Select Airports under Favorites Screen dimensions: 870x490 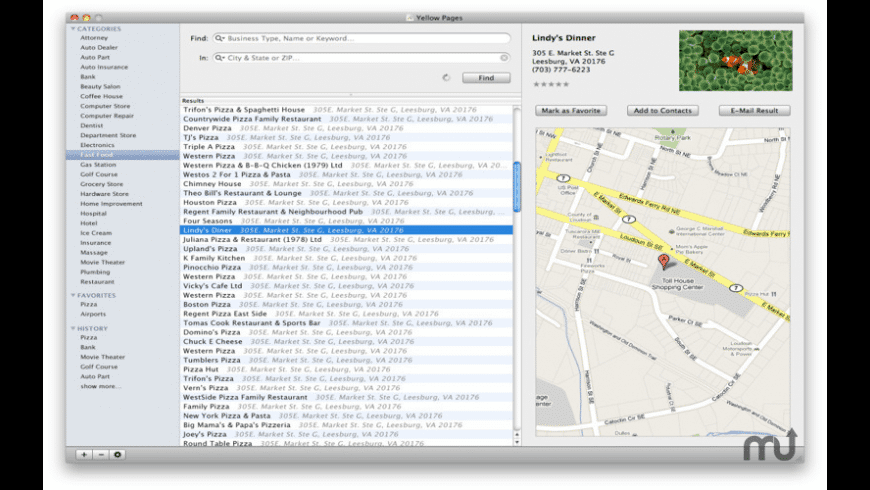pos(95,314)
